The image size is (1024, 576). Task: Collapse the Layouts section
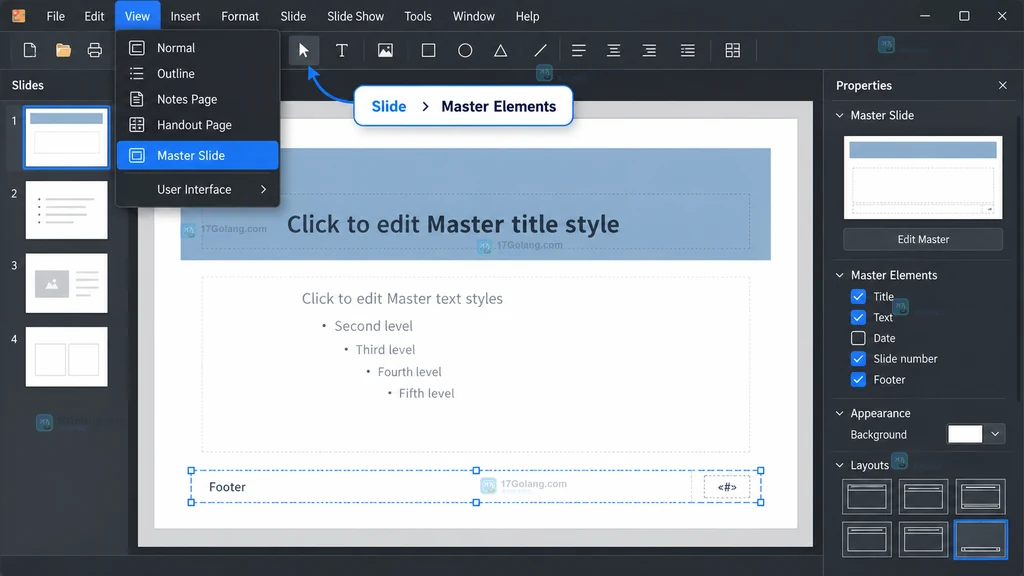coord(840,465)
